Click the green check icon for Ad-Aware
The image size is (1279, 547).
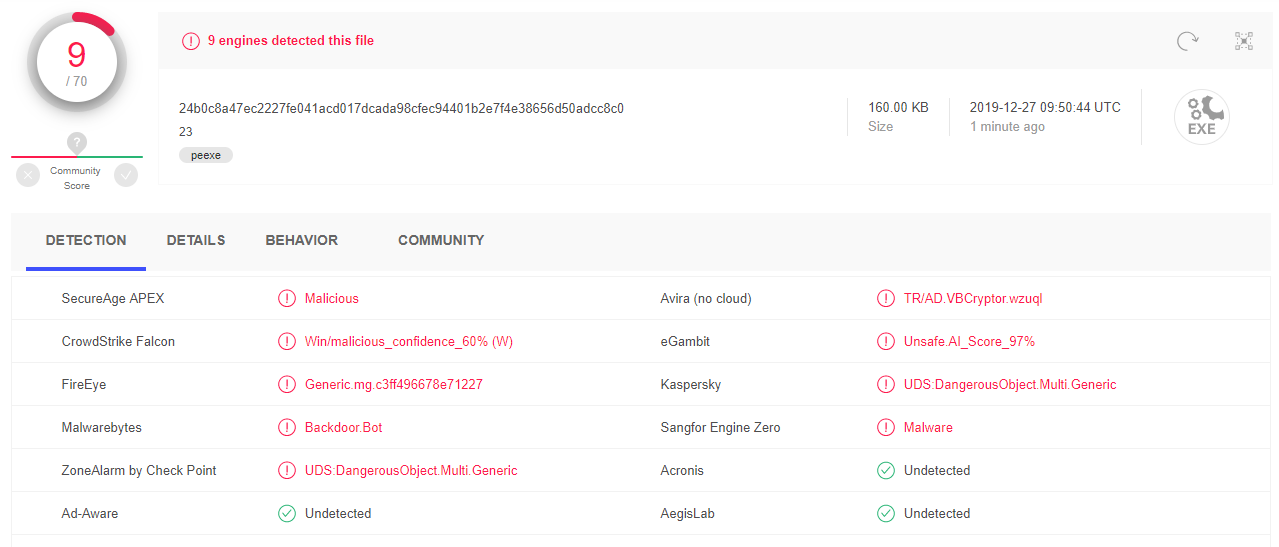287,514
